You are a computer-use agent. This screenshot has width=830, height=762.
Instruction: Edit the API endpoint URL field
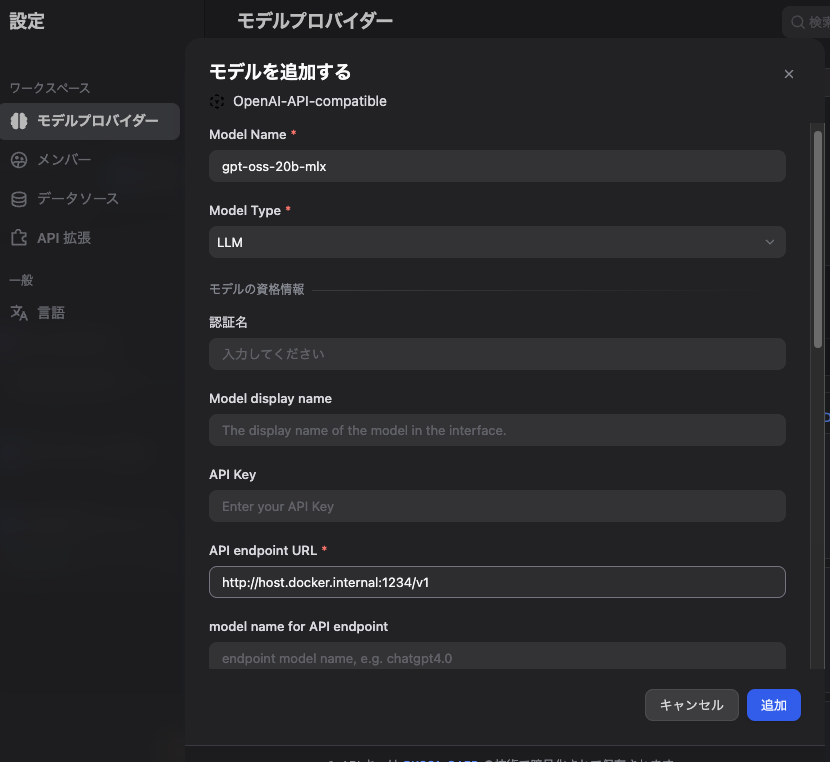497,582
